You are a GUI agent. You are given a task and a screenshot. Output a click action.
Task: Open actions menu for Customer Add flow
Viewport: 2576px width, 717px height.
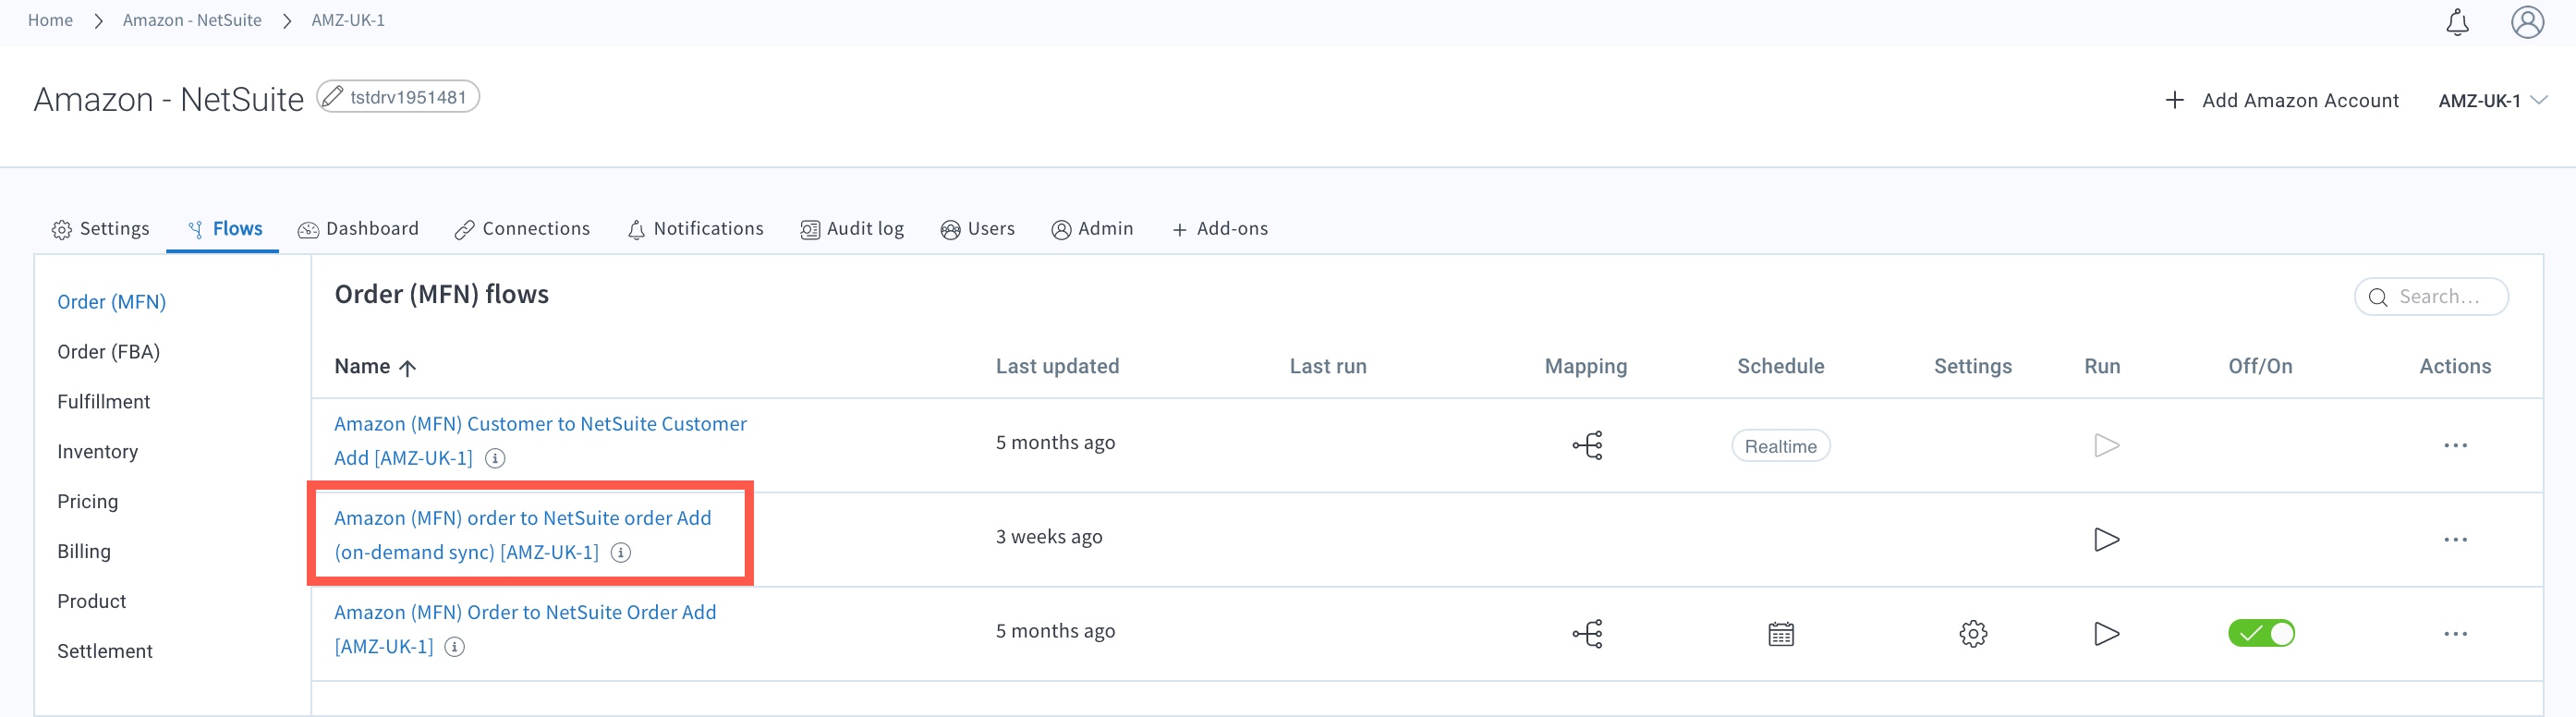point(2455,445)
